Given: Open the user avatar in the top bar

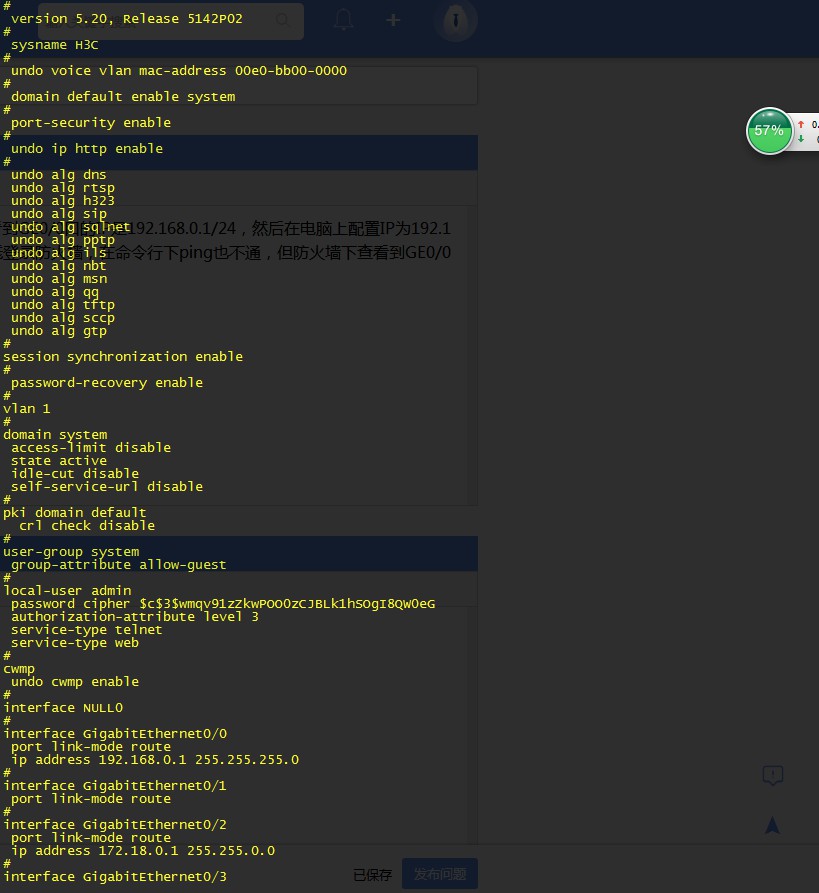Looking at the screenshot, I should click(x=455, y=21).
